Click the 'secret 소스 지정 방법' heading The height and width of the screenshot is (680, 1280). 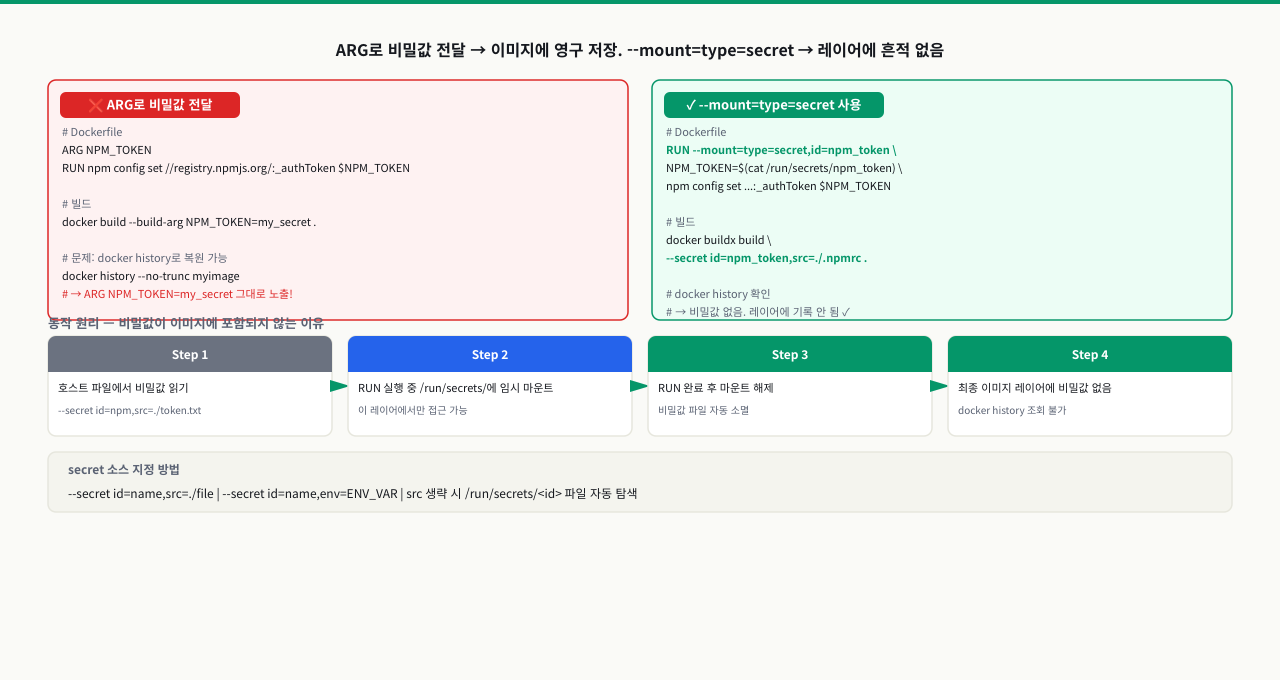coord(124,470)
